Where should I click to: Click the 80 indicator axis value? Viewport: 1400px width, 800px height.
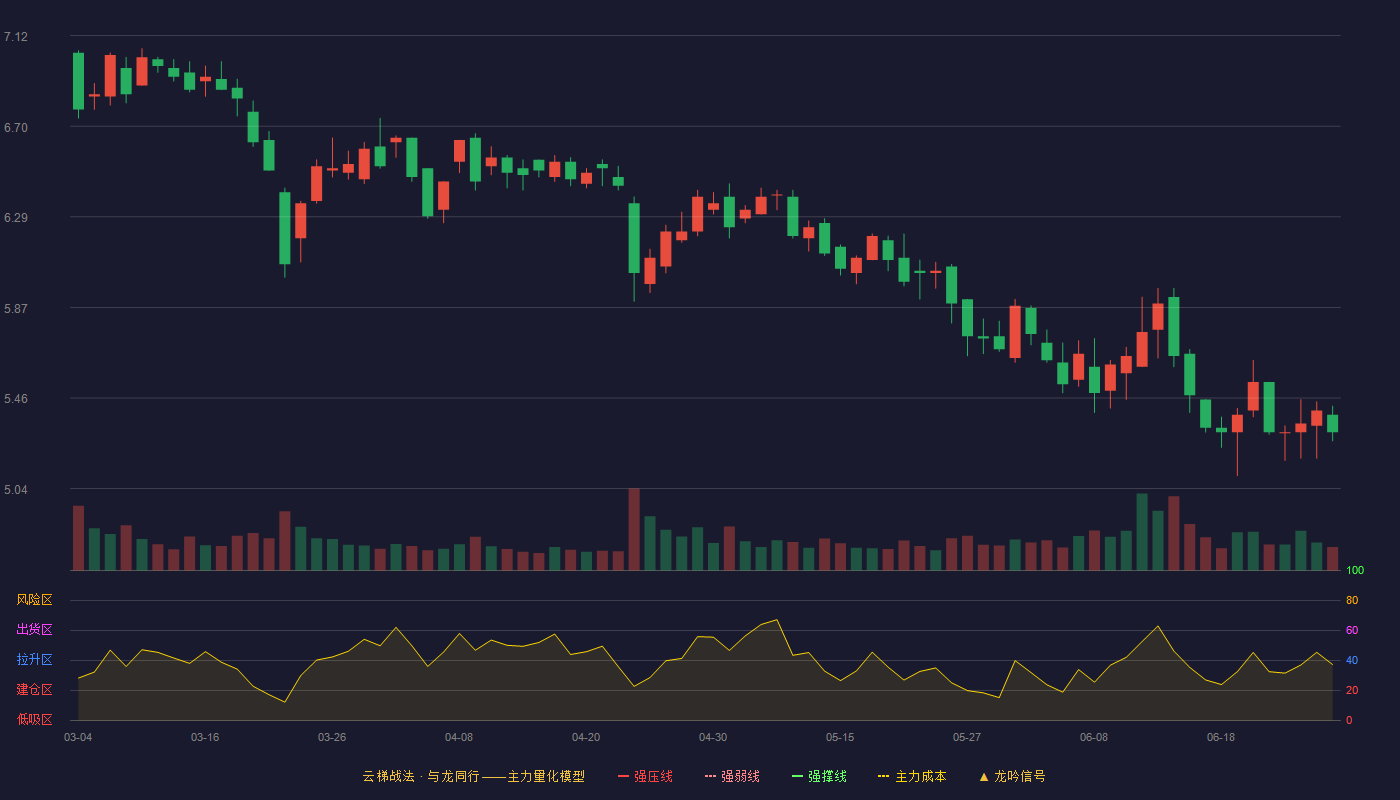(x=1352, y=600)
